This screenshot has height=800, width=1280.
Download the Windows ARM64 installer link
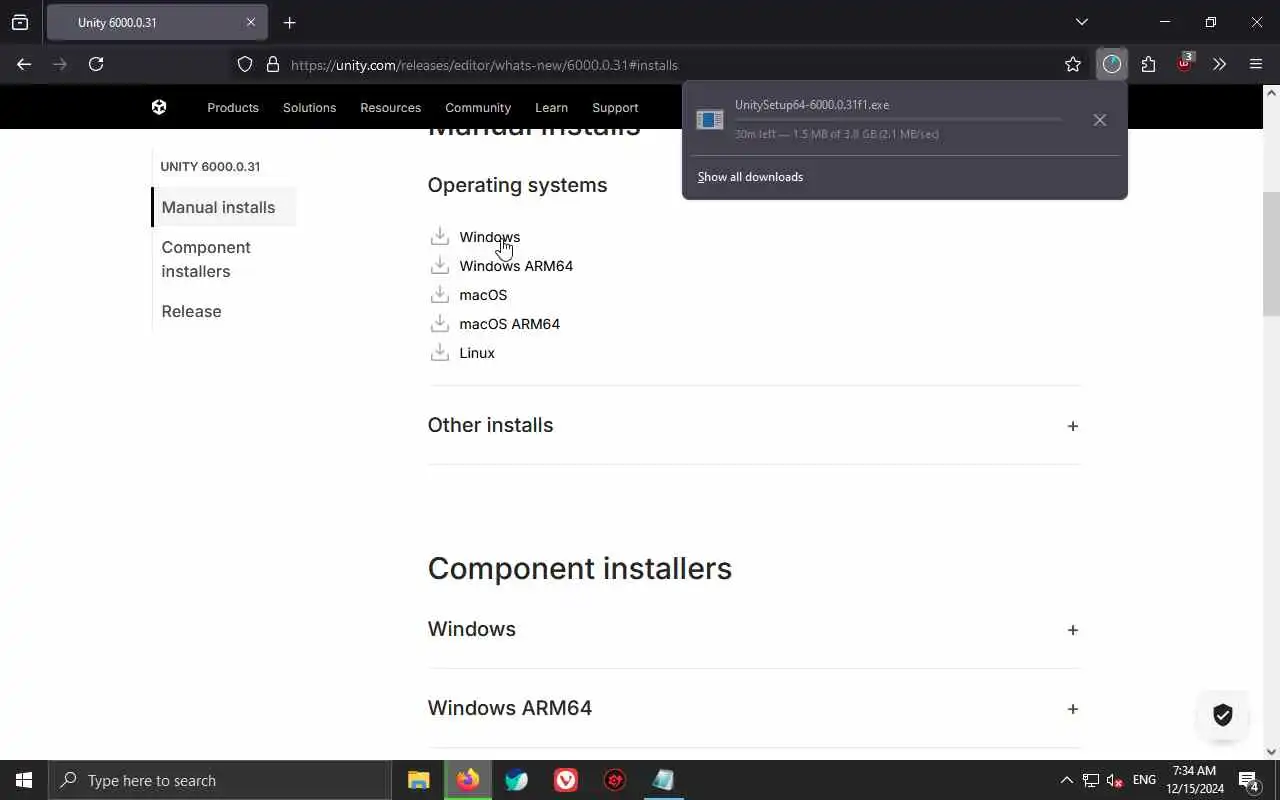point(516,266)
